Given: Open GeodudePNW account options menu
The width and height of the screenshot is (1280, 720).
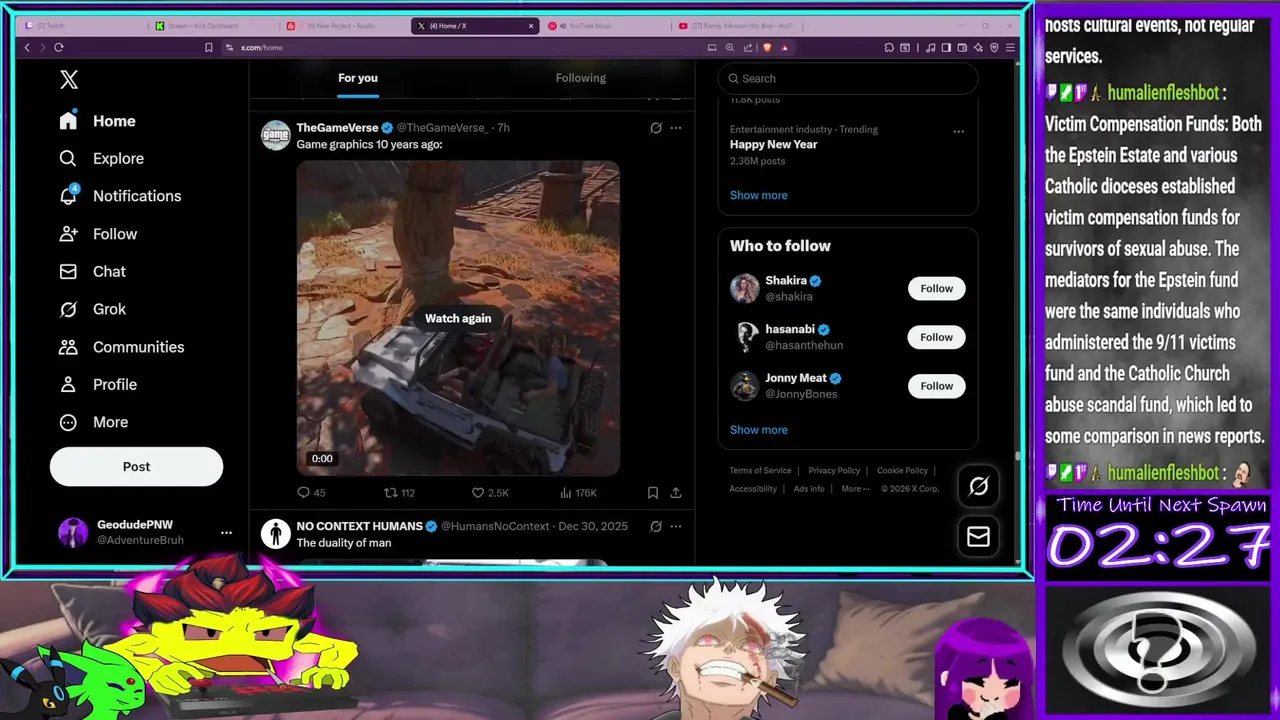Looking at the screenshot, I should point(226,533).
